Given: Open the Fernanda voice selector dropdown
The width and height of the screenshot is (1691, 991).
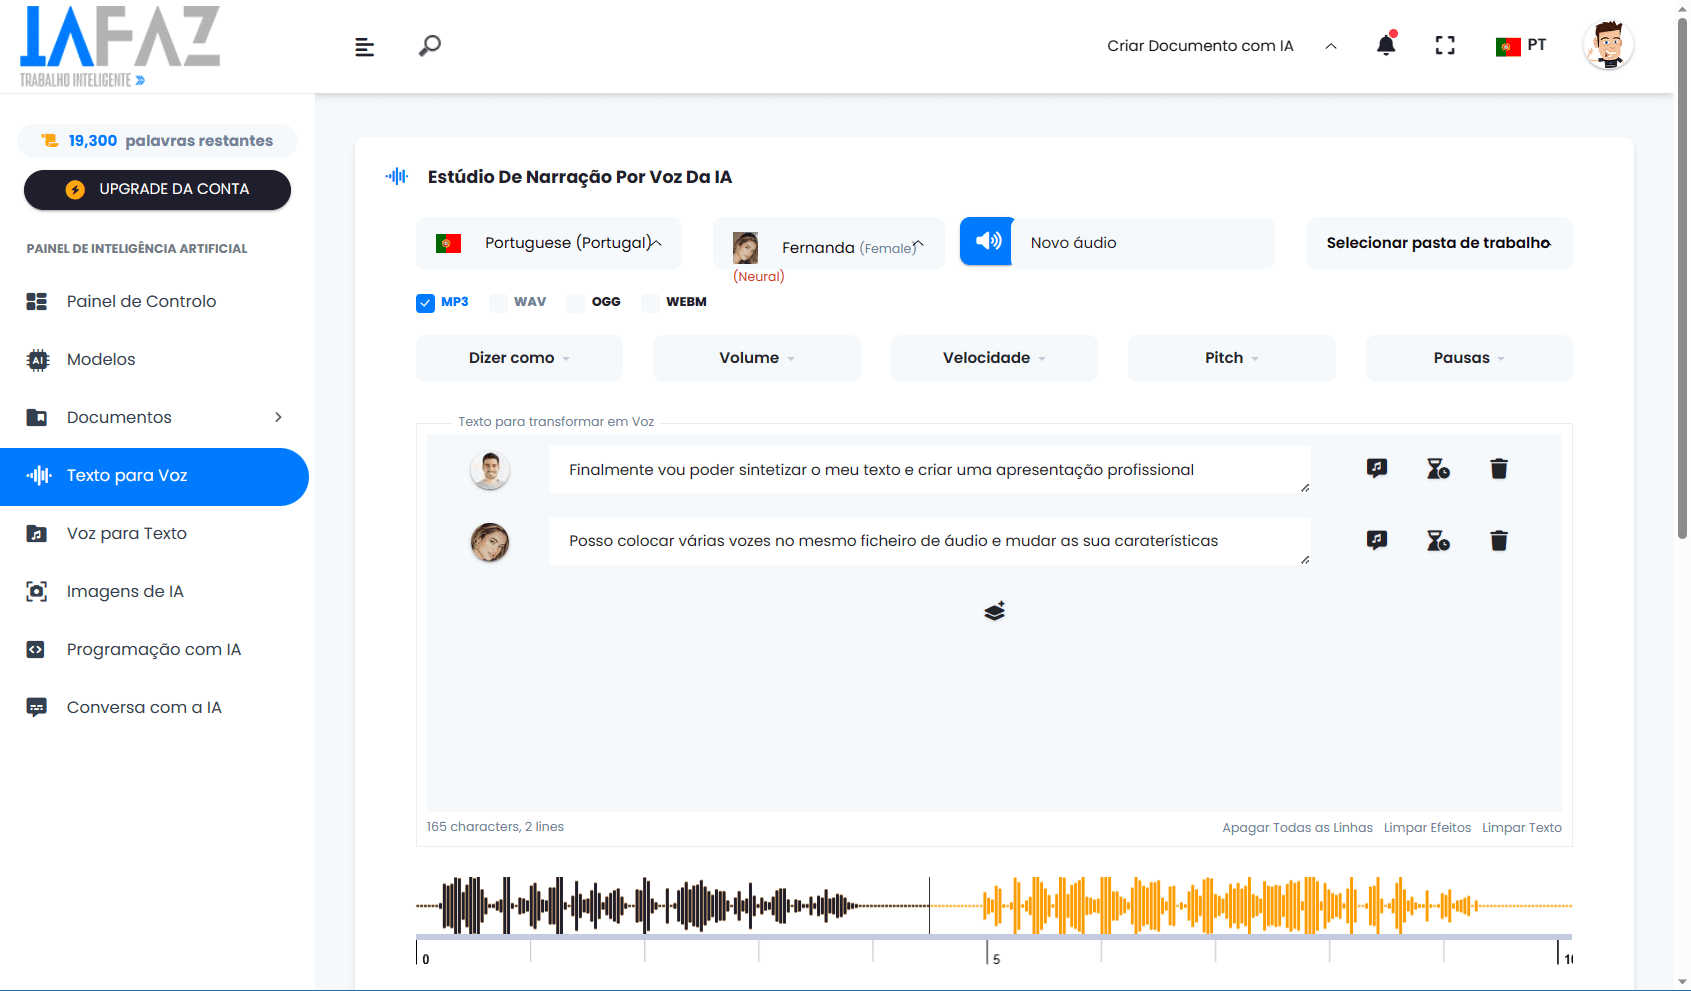Looking at the screenshot, I should 829,247.
